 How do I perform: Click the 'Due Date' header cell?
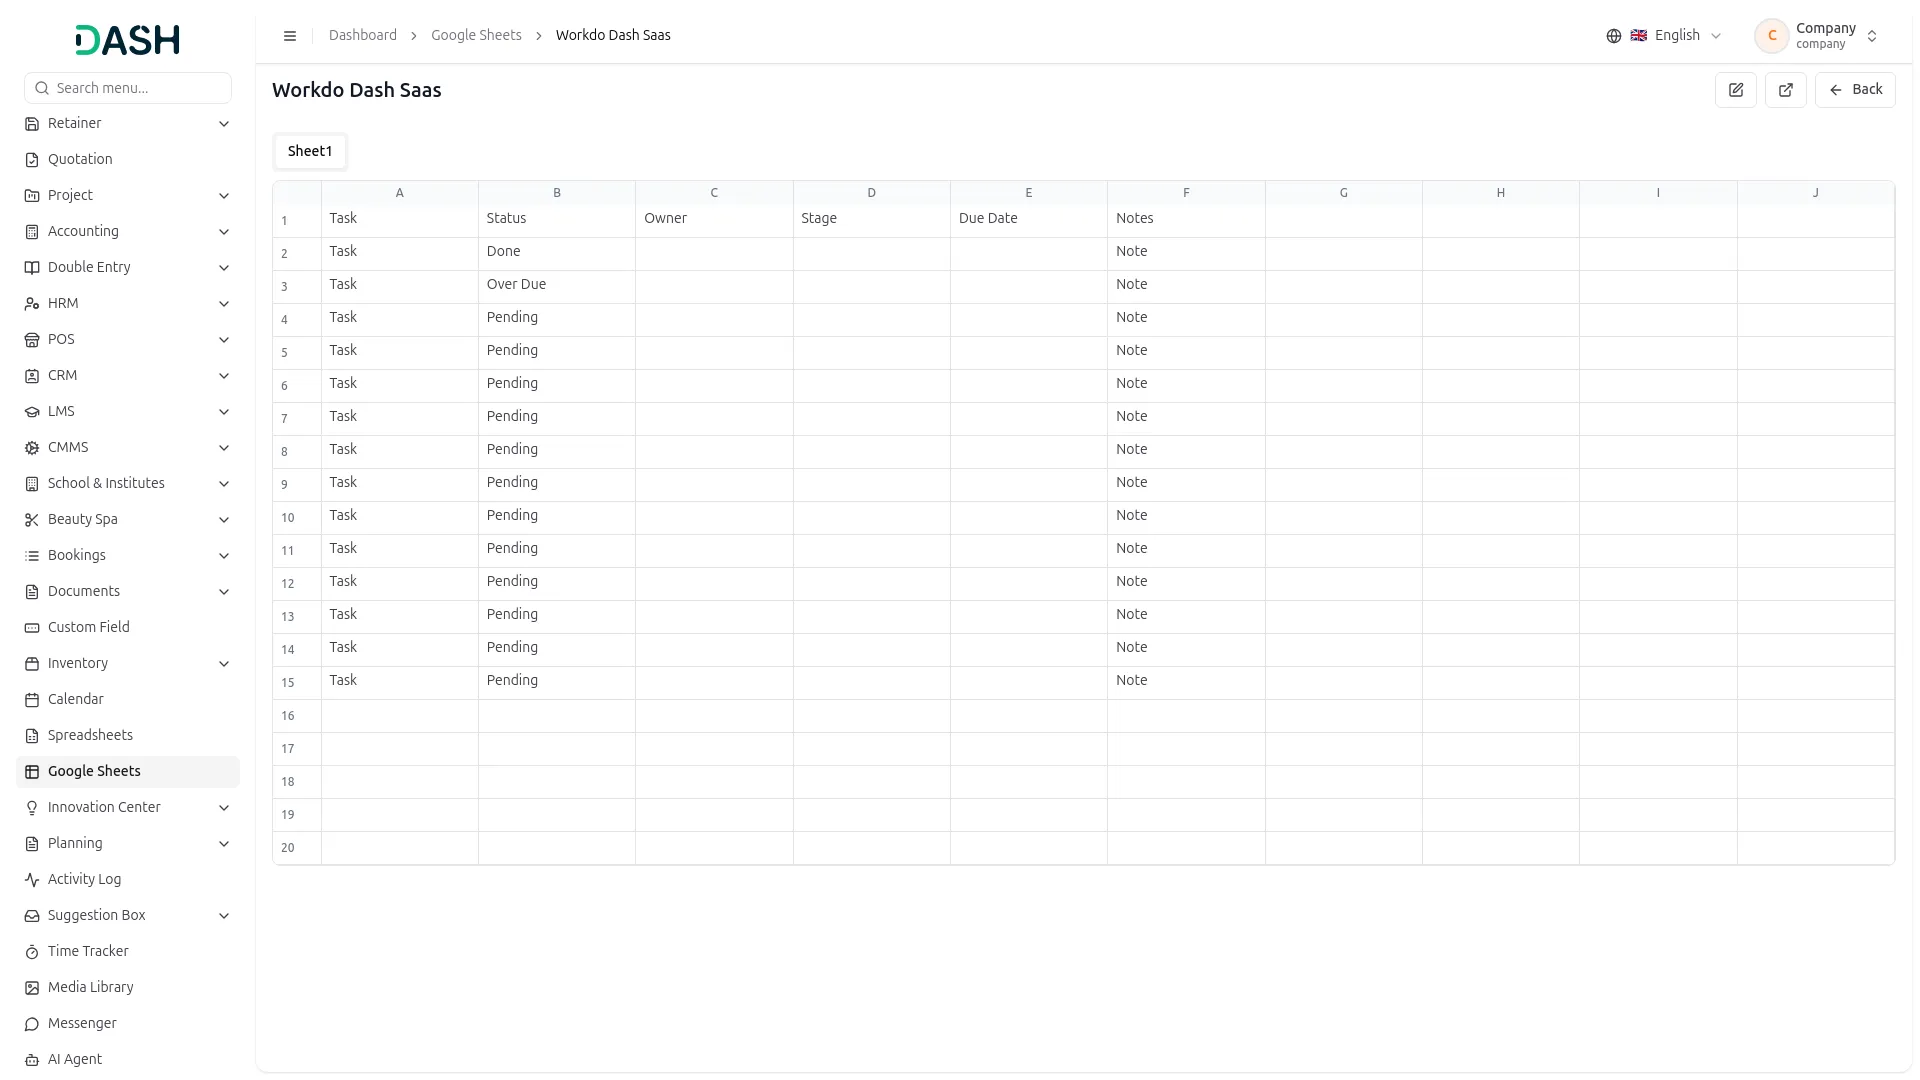point(1029,219)
